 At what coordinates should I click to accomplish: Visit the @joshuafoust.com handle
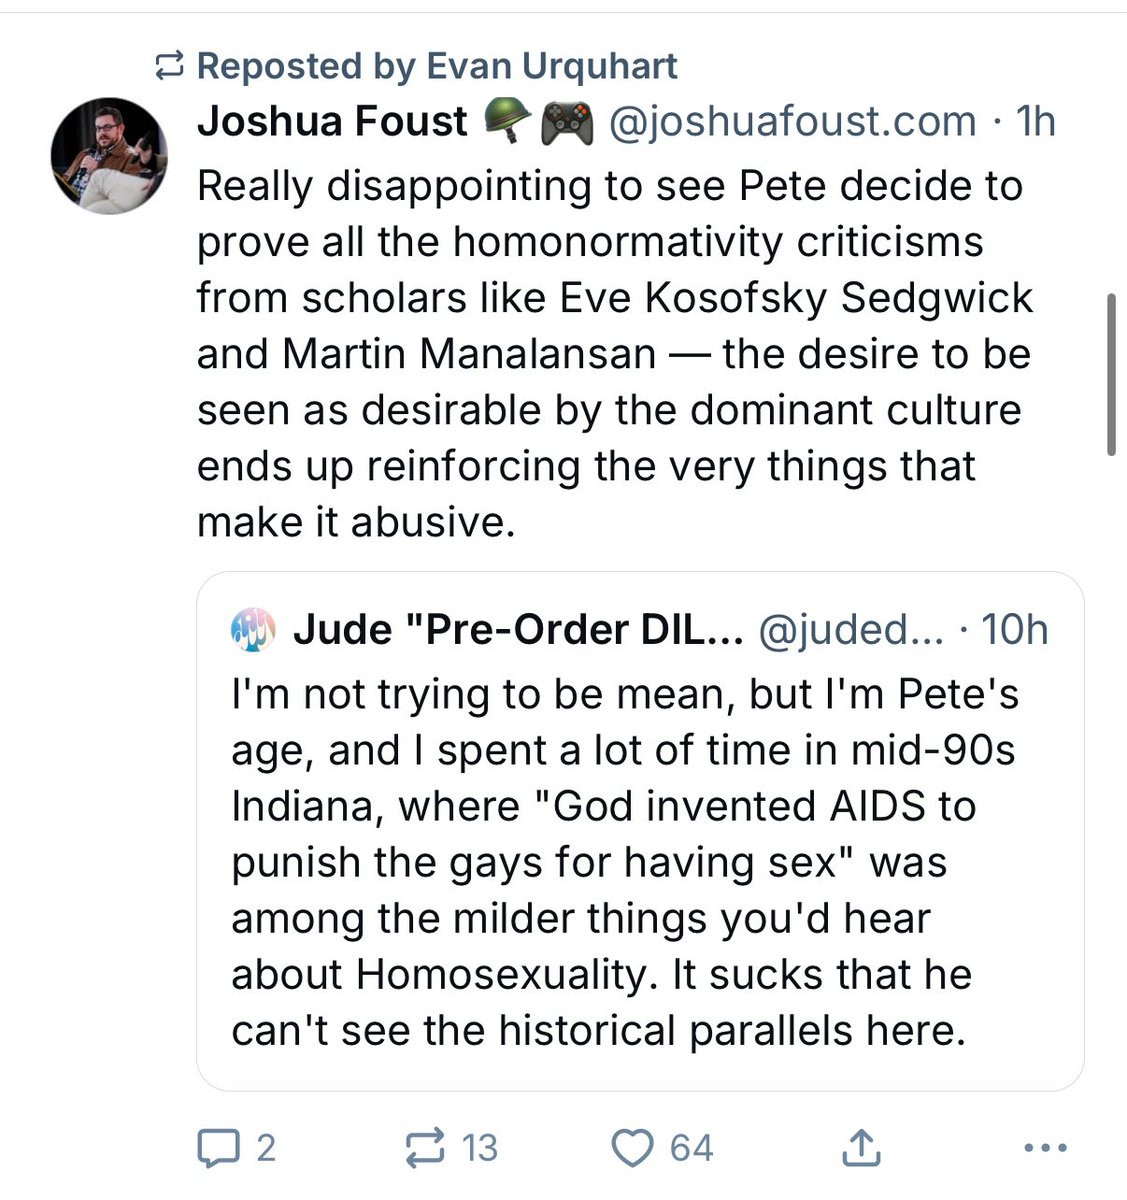(x=792, y=122)
